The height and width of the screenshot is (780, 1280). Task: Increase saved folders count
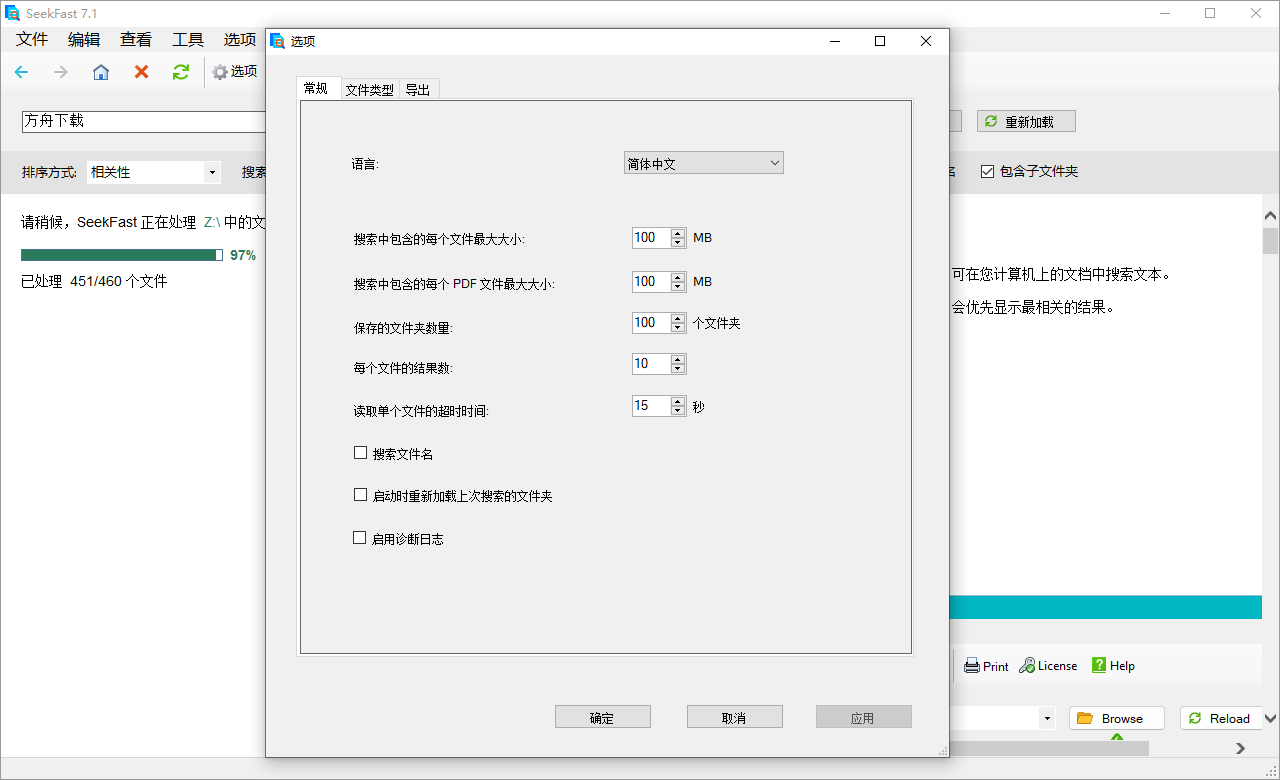(678, 318)
